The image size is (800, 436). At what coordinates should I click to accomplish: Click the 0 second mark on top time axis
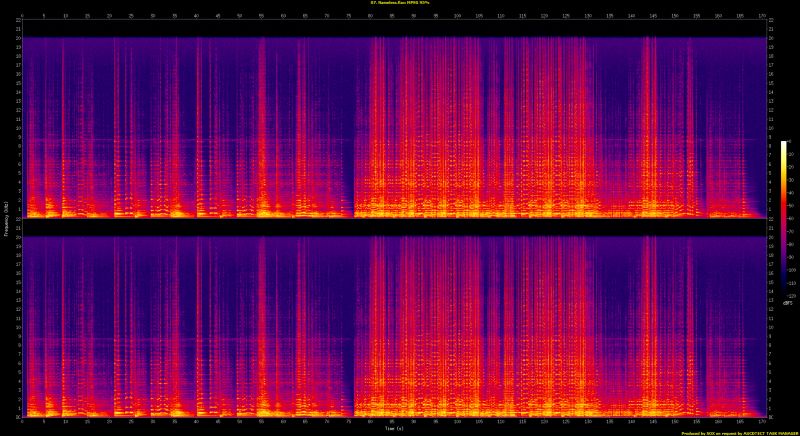click(22, 16)
